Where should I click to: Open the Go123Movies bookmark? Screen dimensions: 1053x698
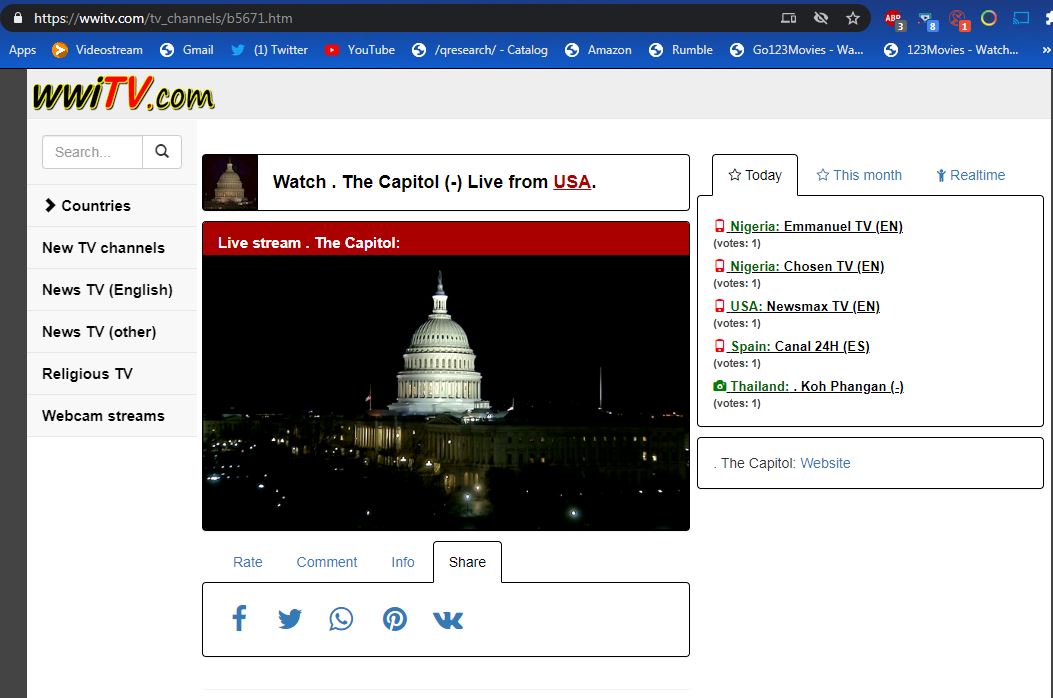tap(797, 50)
